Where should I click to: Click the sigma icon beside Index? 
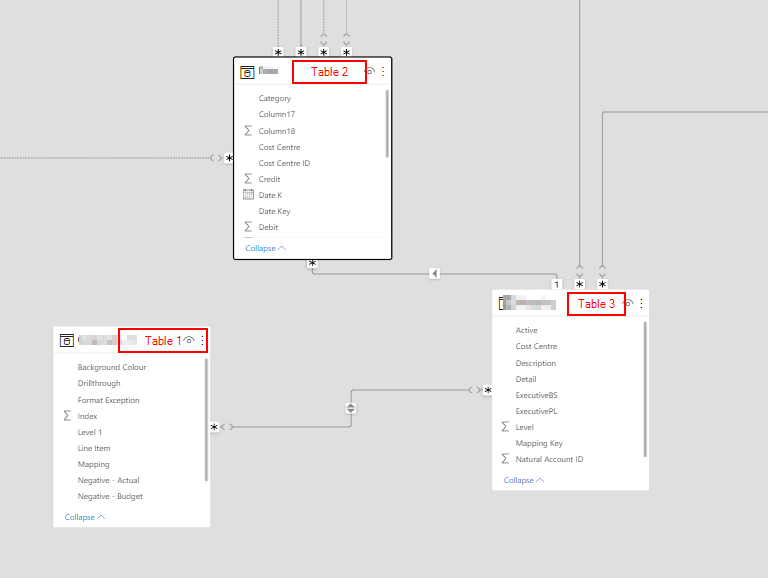(x=67, y=416)
